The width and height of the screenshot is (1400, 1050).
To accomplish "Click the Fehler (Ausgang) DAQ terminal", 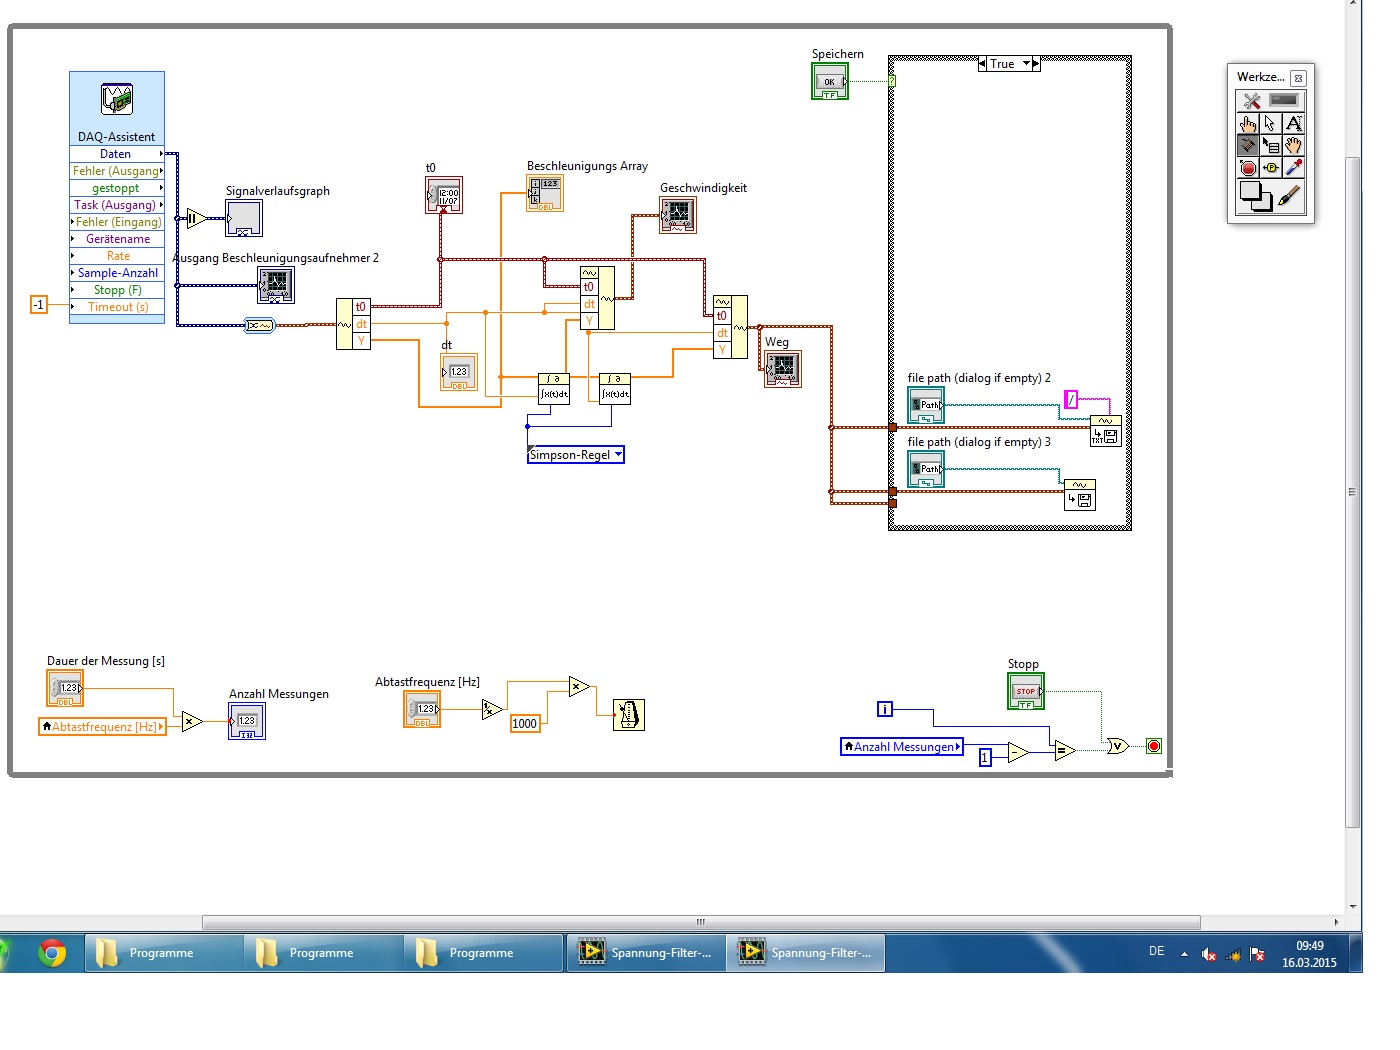I will pos(116,171).
